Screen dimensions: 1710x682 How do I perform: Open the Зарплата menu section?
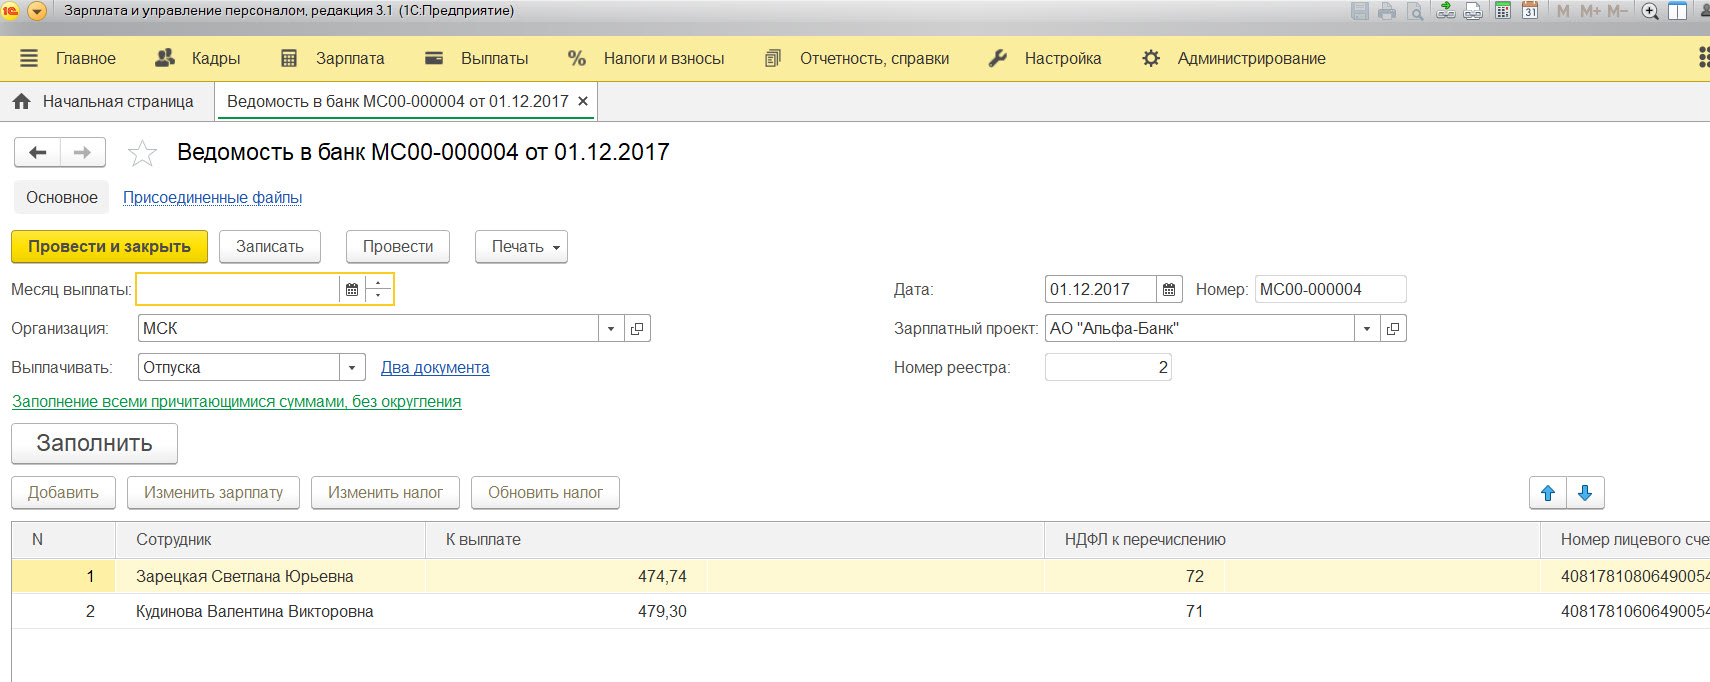click(x=333, y=59)
